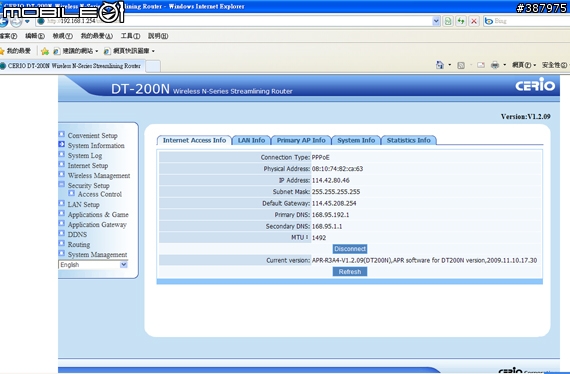This screenshot has height=374, width=570.
Task: Click the Compatibility View icon beside address bar
Action: [448, 21]
